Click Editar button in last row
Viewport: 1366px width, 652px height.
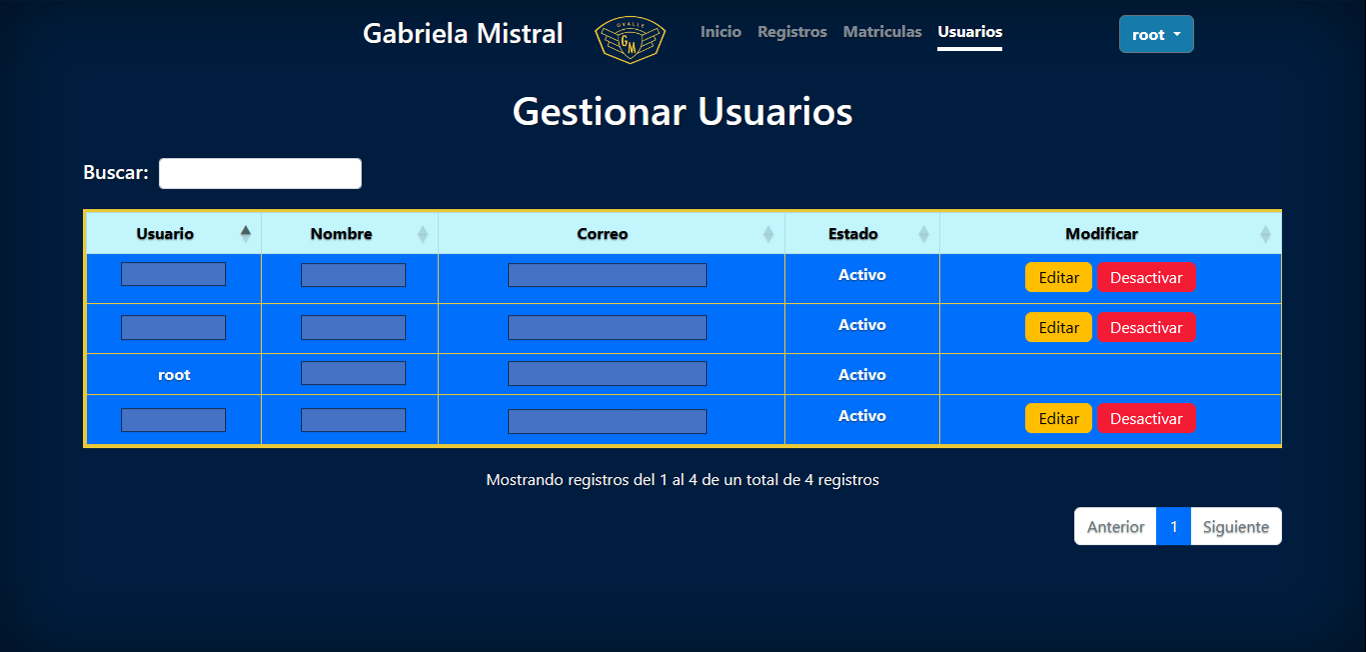pos(1058,418)
